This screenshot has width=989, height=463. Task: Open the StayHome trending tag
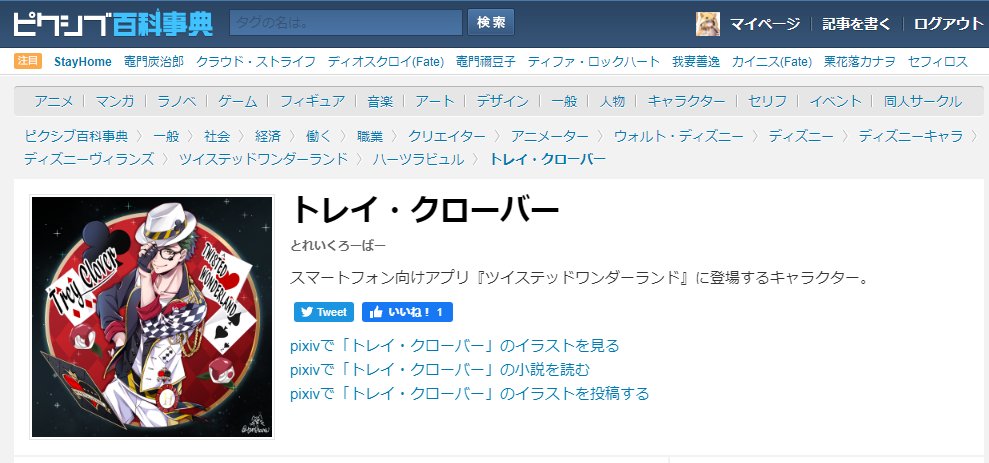click(x=83, y=62)
